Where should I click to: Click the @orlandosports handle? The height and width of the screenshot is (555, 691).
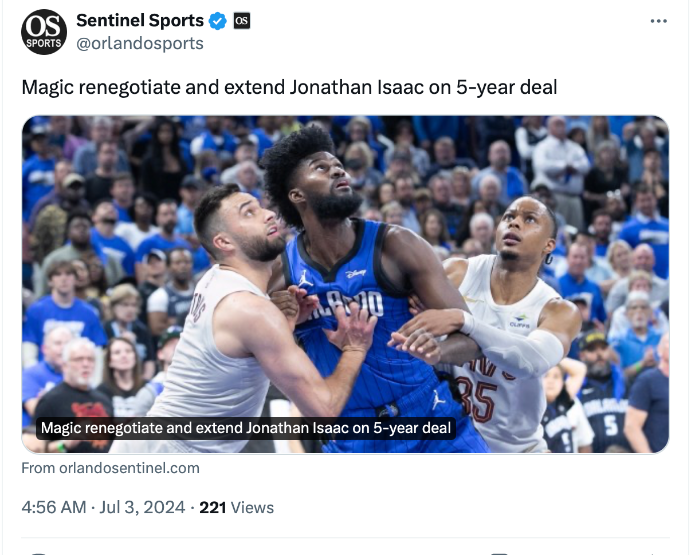coord(140,44)
